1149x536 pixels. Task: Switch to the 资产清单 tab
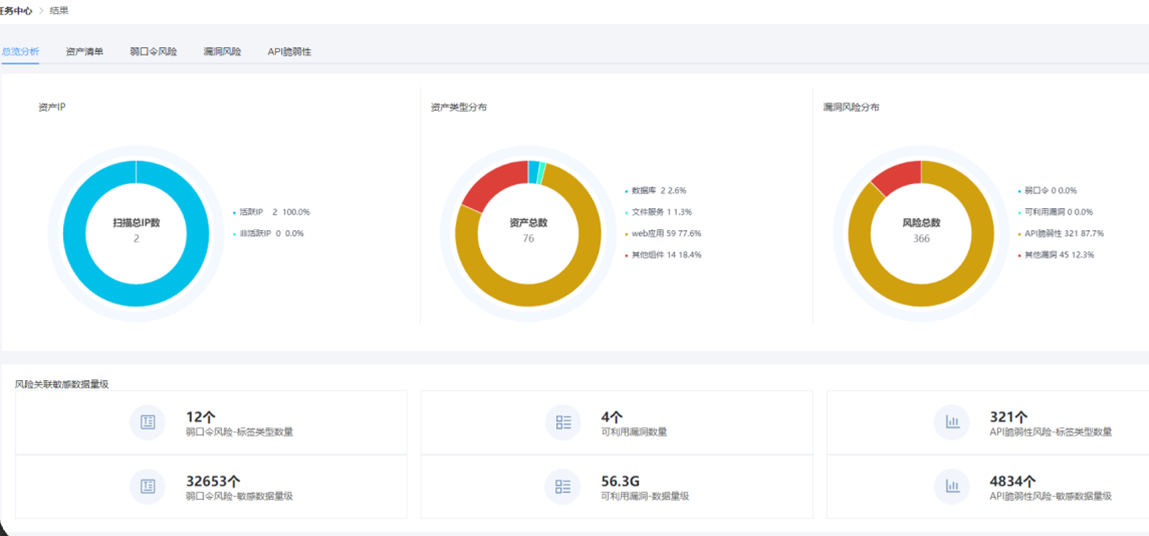84,51
